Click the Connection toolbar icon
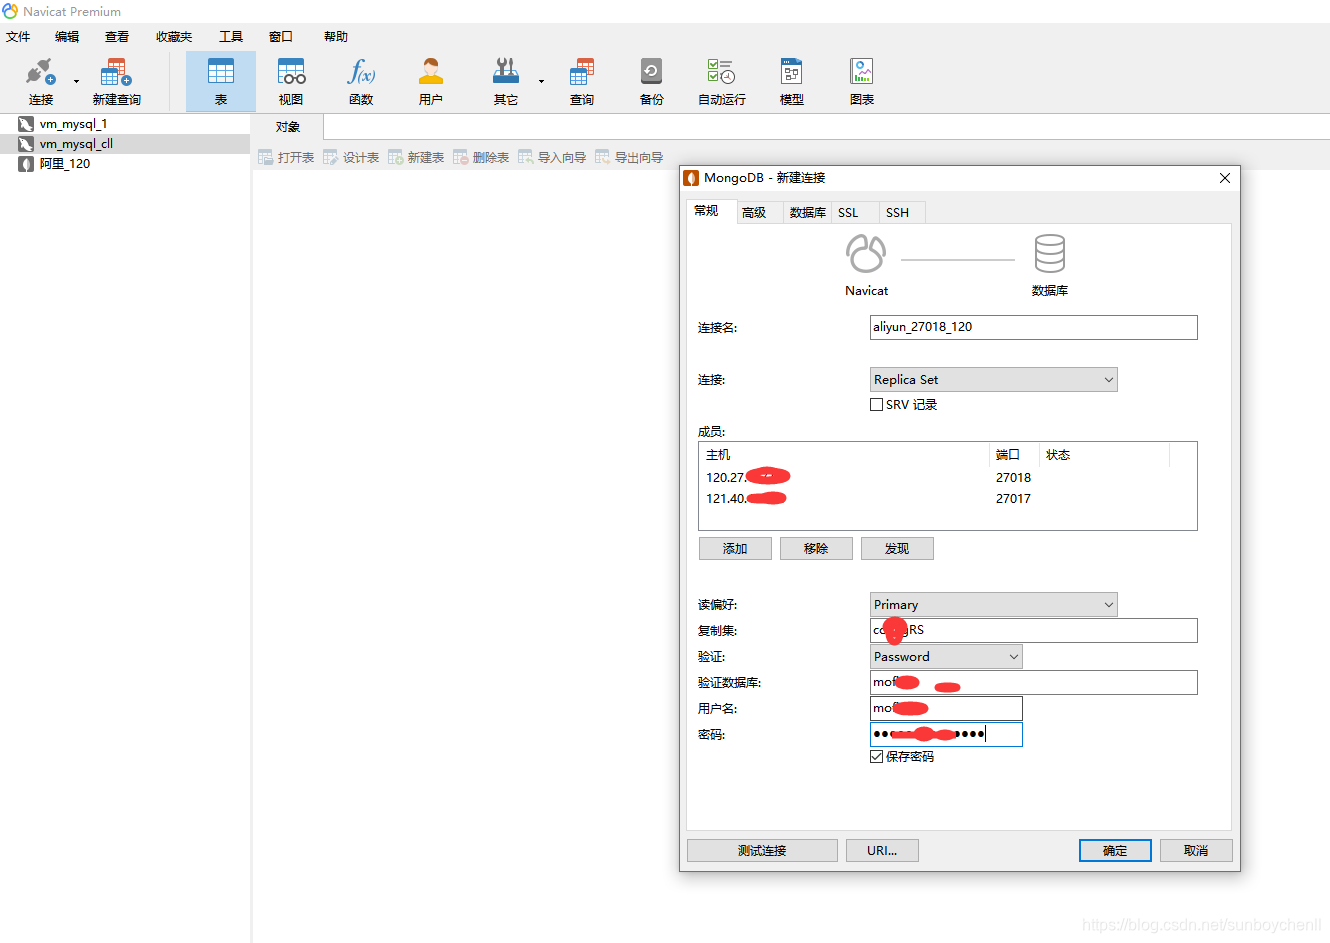 pos(40,81)
